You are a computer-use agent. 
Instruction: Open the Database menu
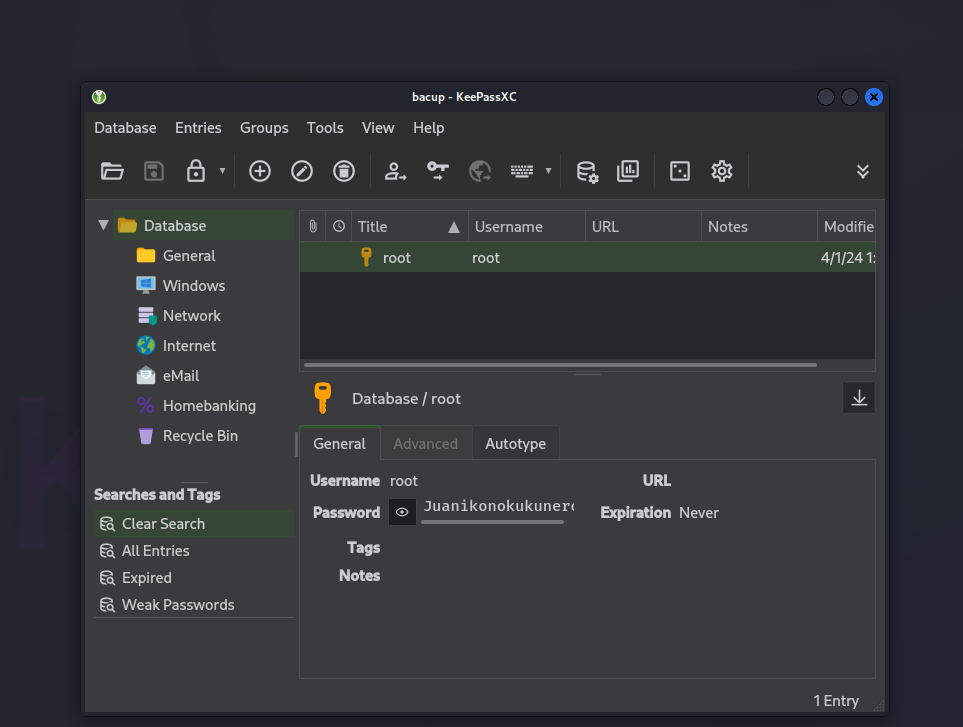click(125, 128)
